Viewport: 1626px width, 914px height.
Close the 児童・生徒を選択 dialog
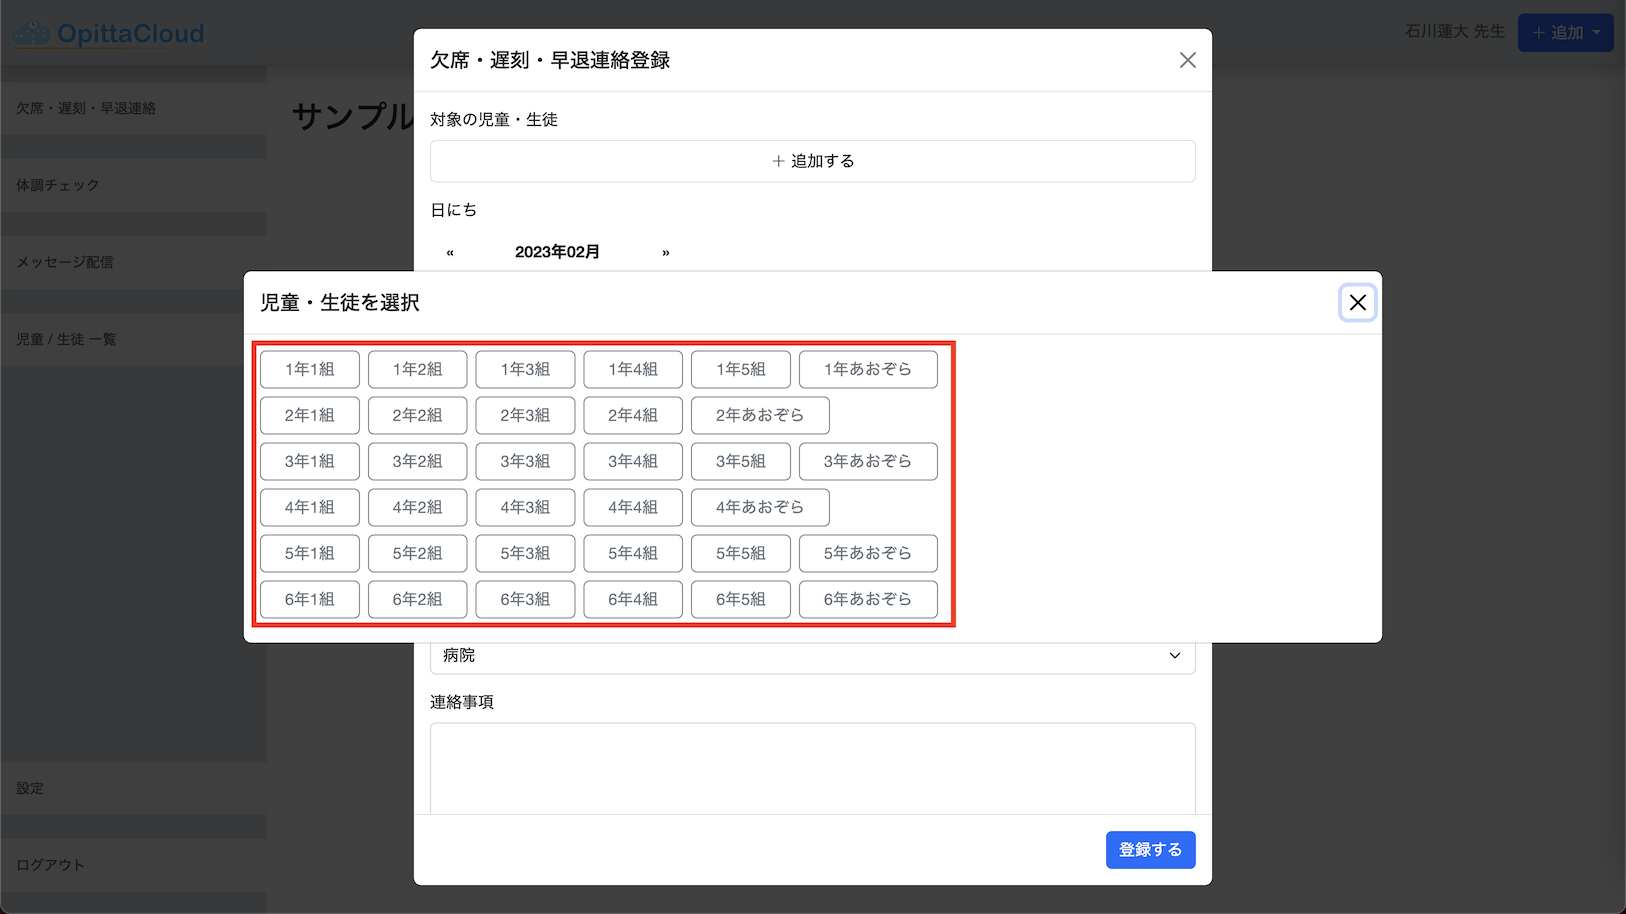pos(1357,303)
